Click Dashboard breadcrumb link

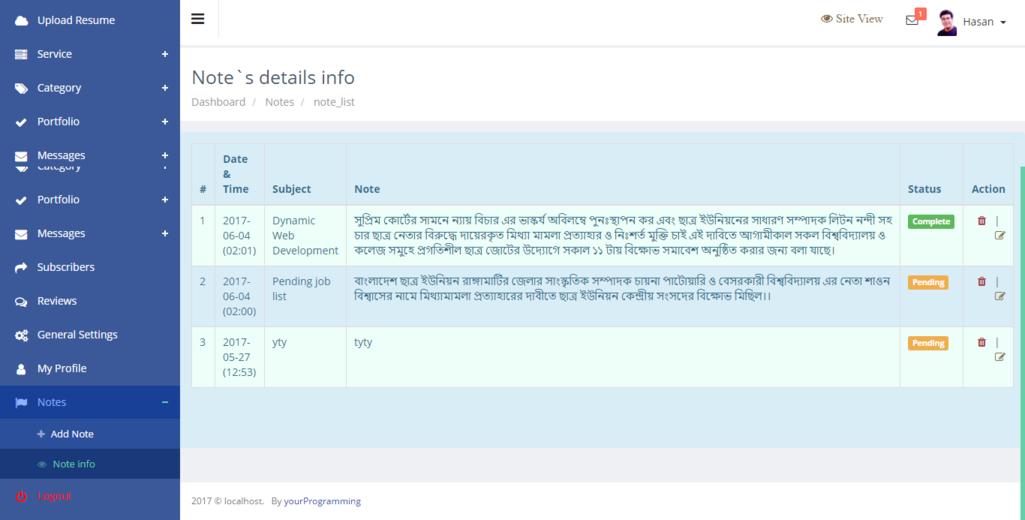tap(218, 102)
